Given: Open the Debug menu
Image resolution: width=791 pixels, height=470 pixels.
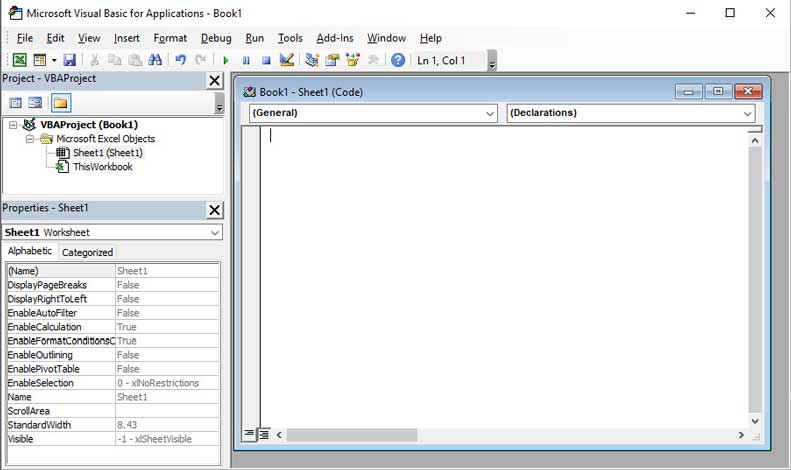Looking at the screenshot, I should [x=216, y=38].
